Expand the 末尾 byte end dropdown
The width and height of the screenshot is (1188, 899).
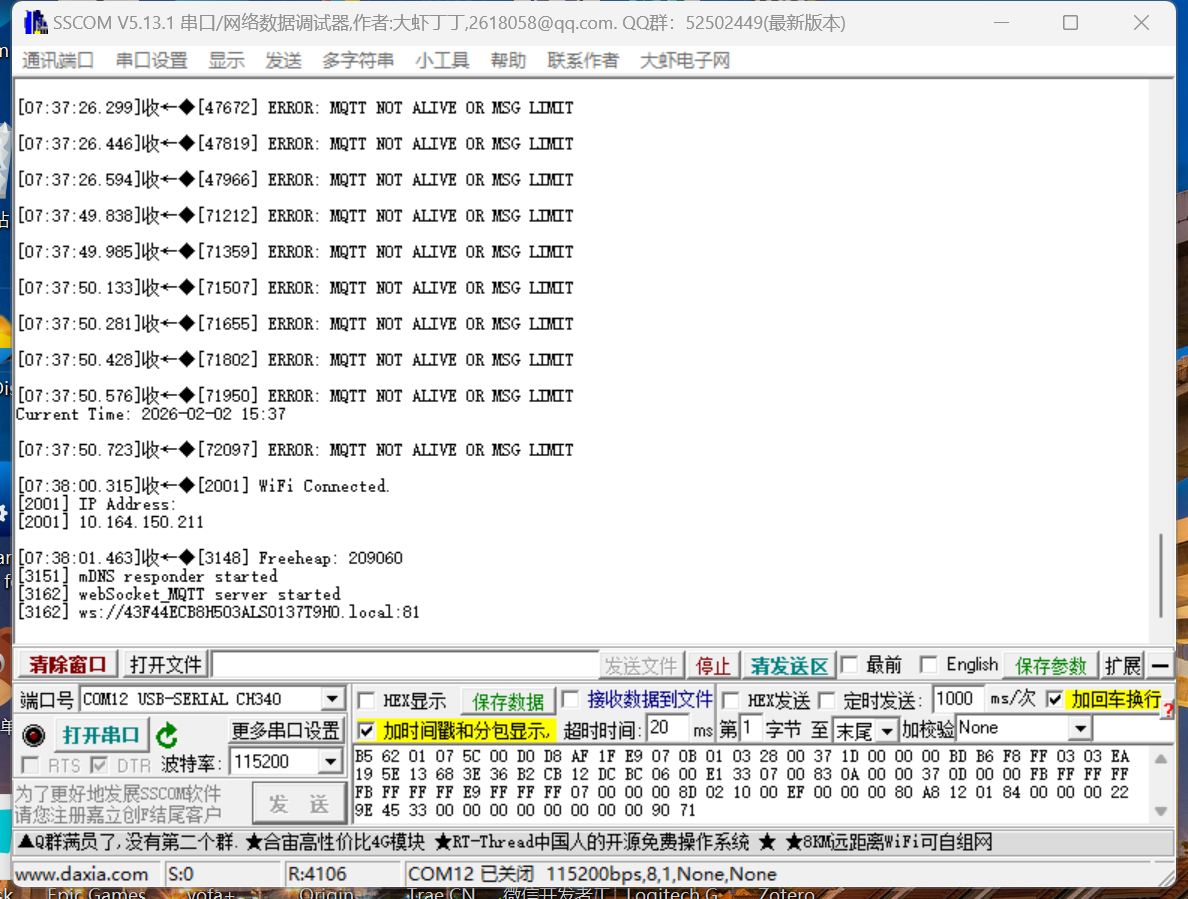pyautogui.click(x=886, y=731)
